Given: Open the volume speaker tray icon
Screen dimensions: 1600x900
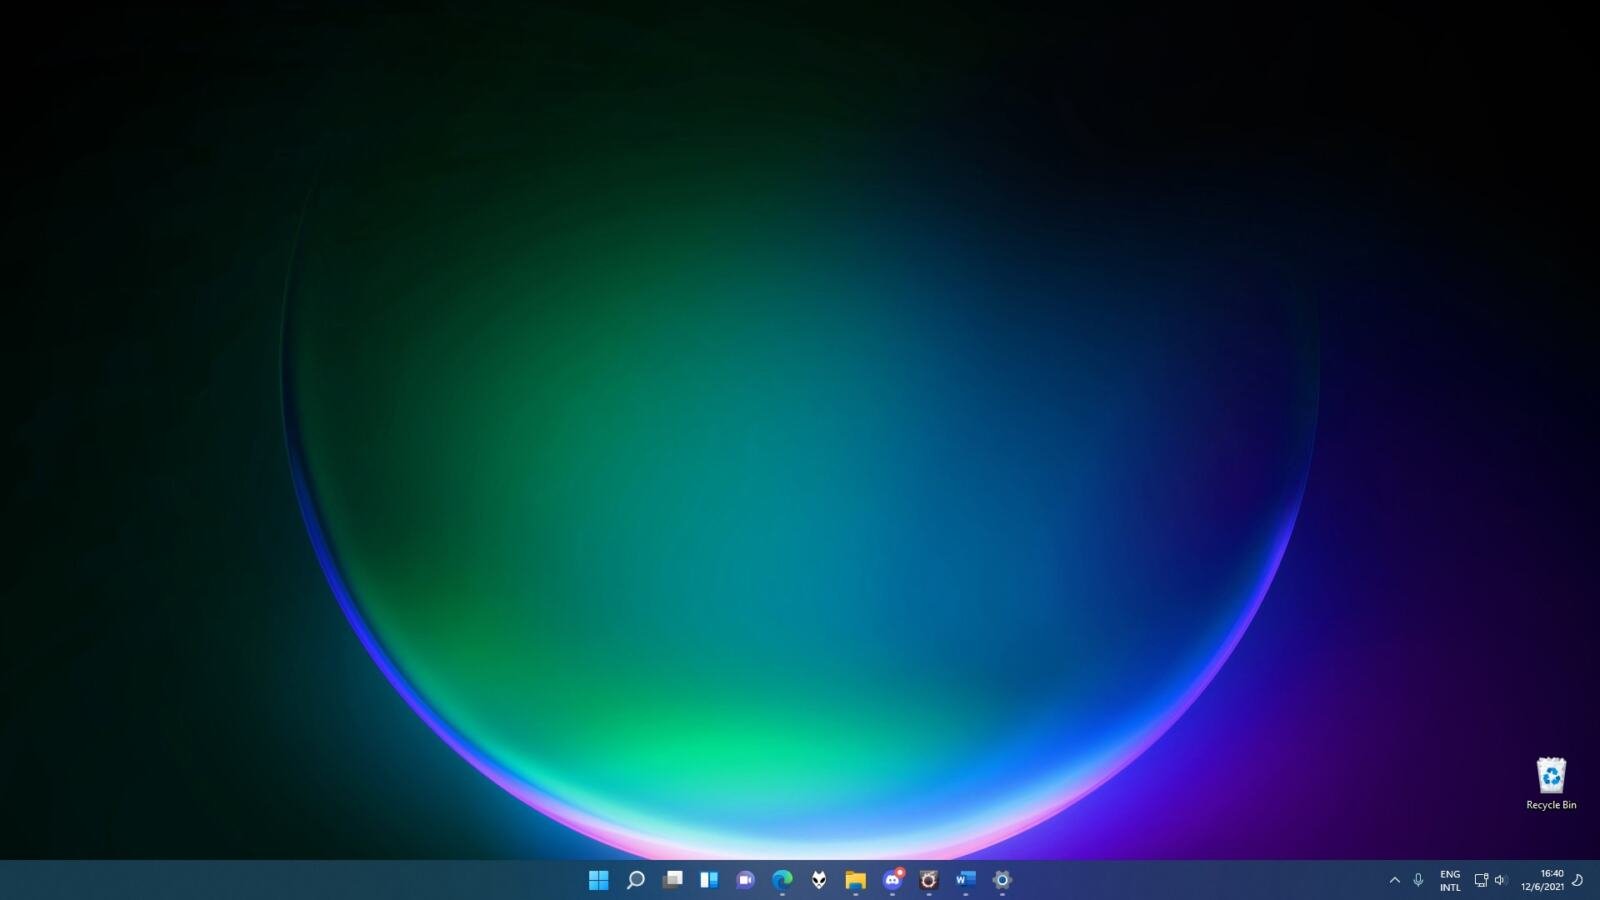Looking at the screenshot, I should point(1500,880).
